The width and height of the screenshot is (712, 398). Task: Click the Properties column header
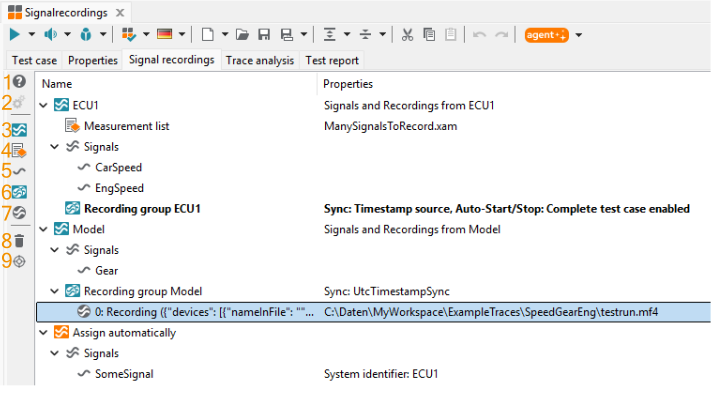[x=348, y=84]
